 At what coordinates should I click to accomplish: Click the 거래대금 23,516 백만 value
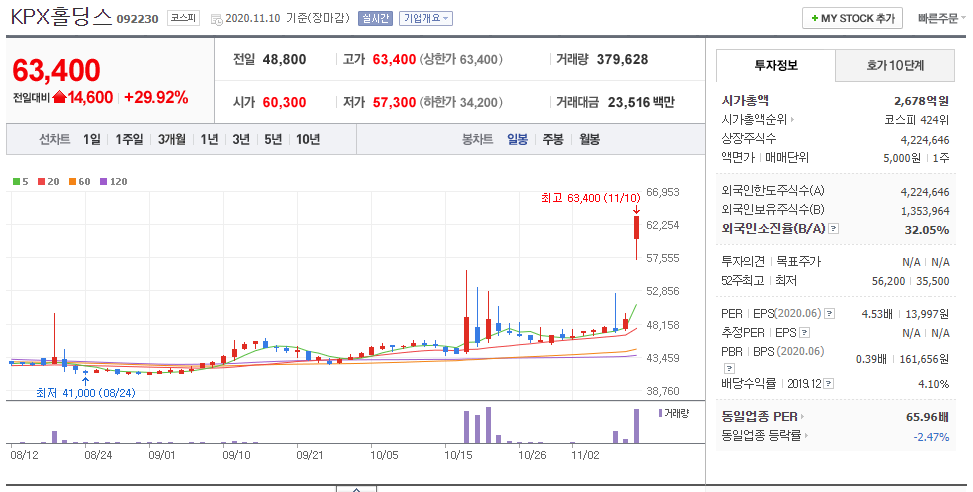[641, 102]
